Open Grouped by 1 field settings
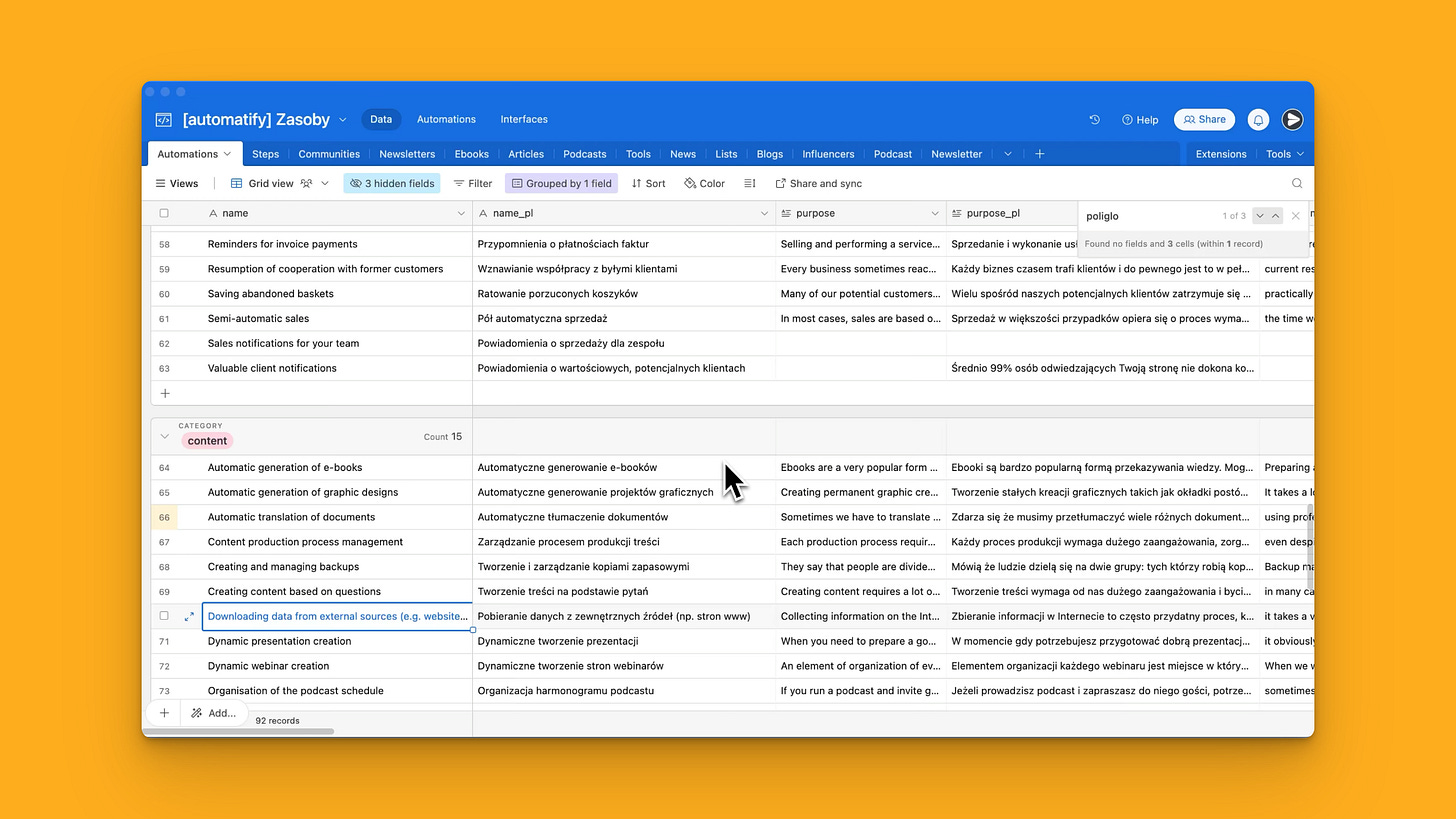This screenshot has width=1456, height=819. click(561, 184)
